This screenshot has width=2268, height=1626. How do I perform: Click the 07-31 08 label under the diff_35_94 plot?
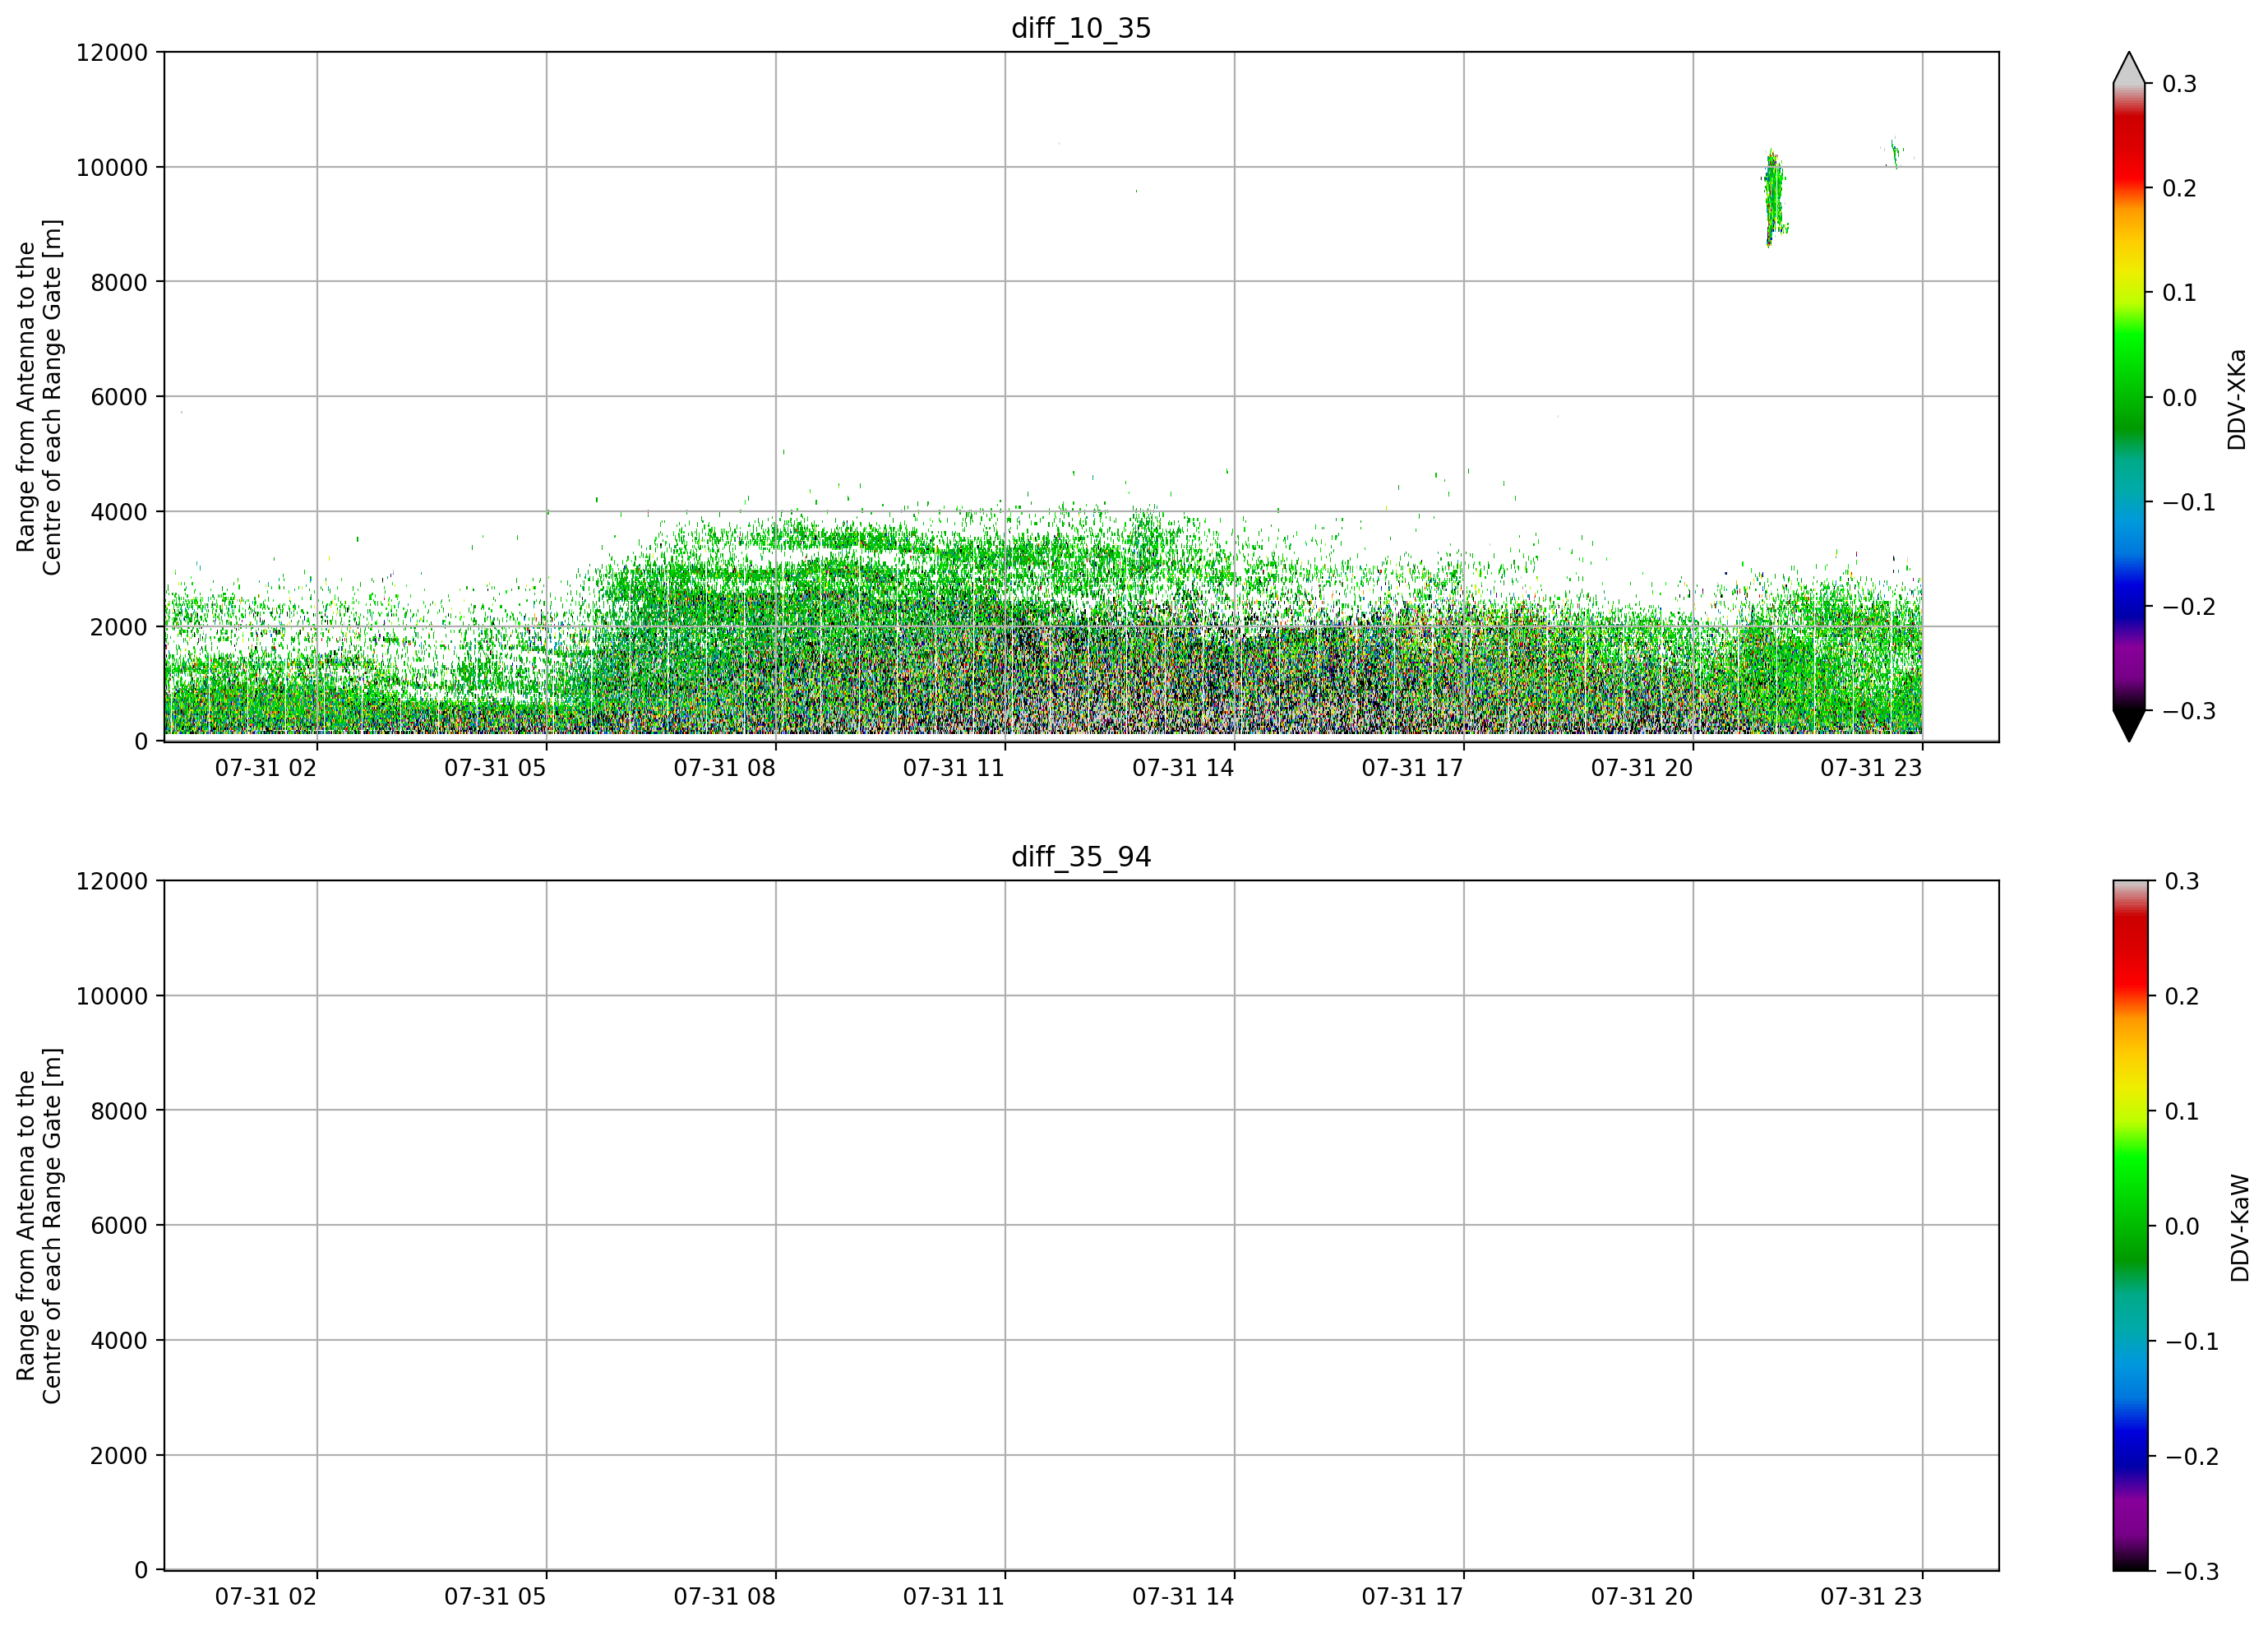pos(724,1597)
